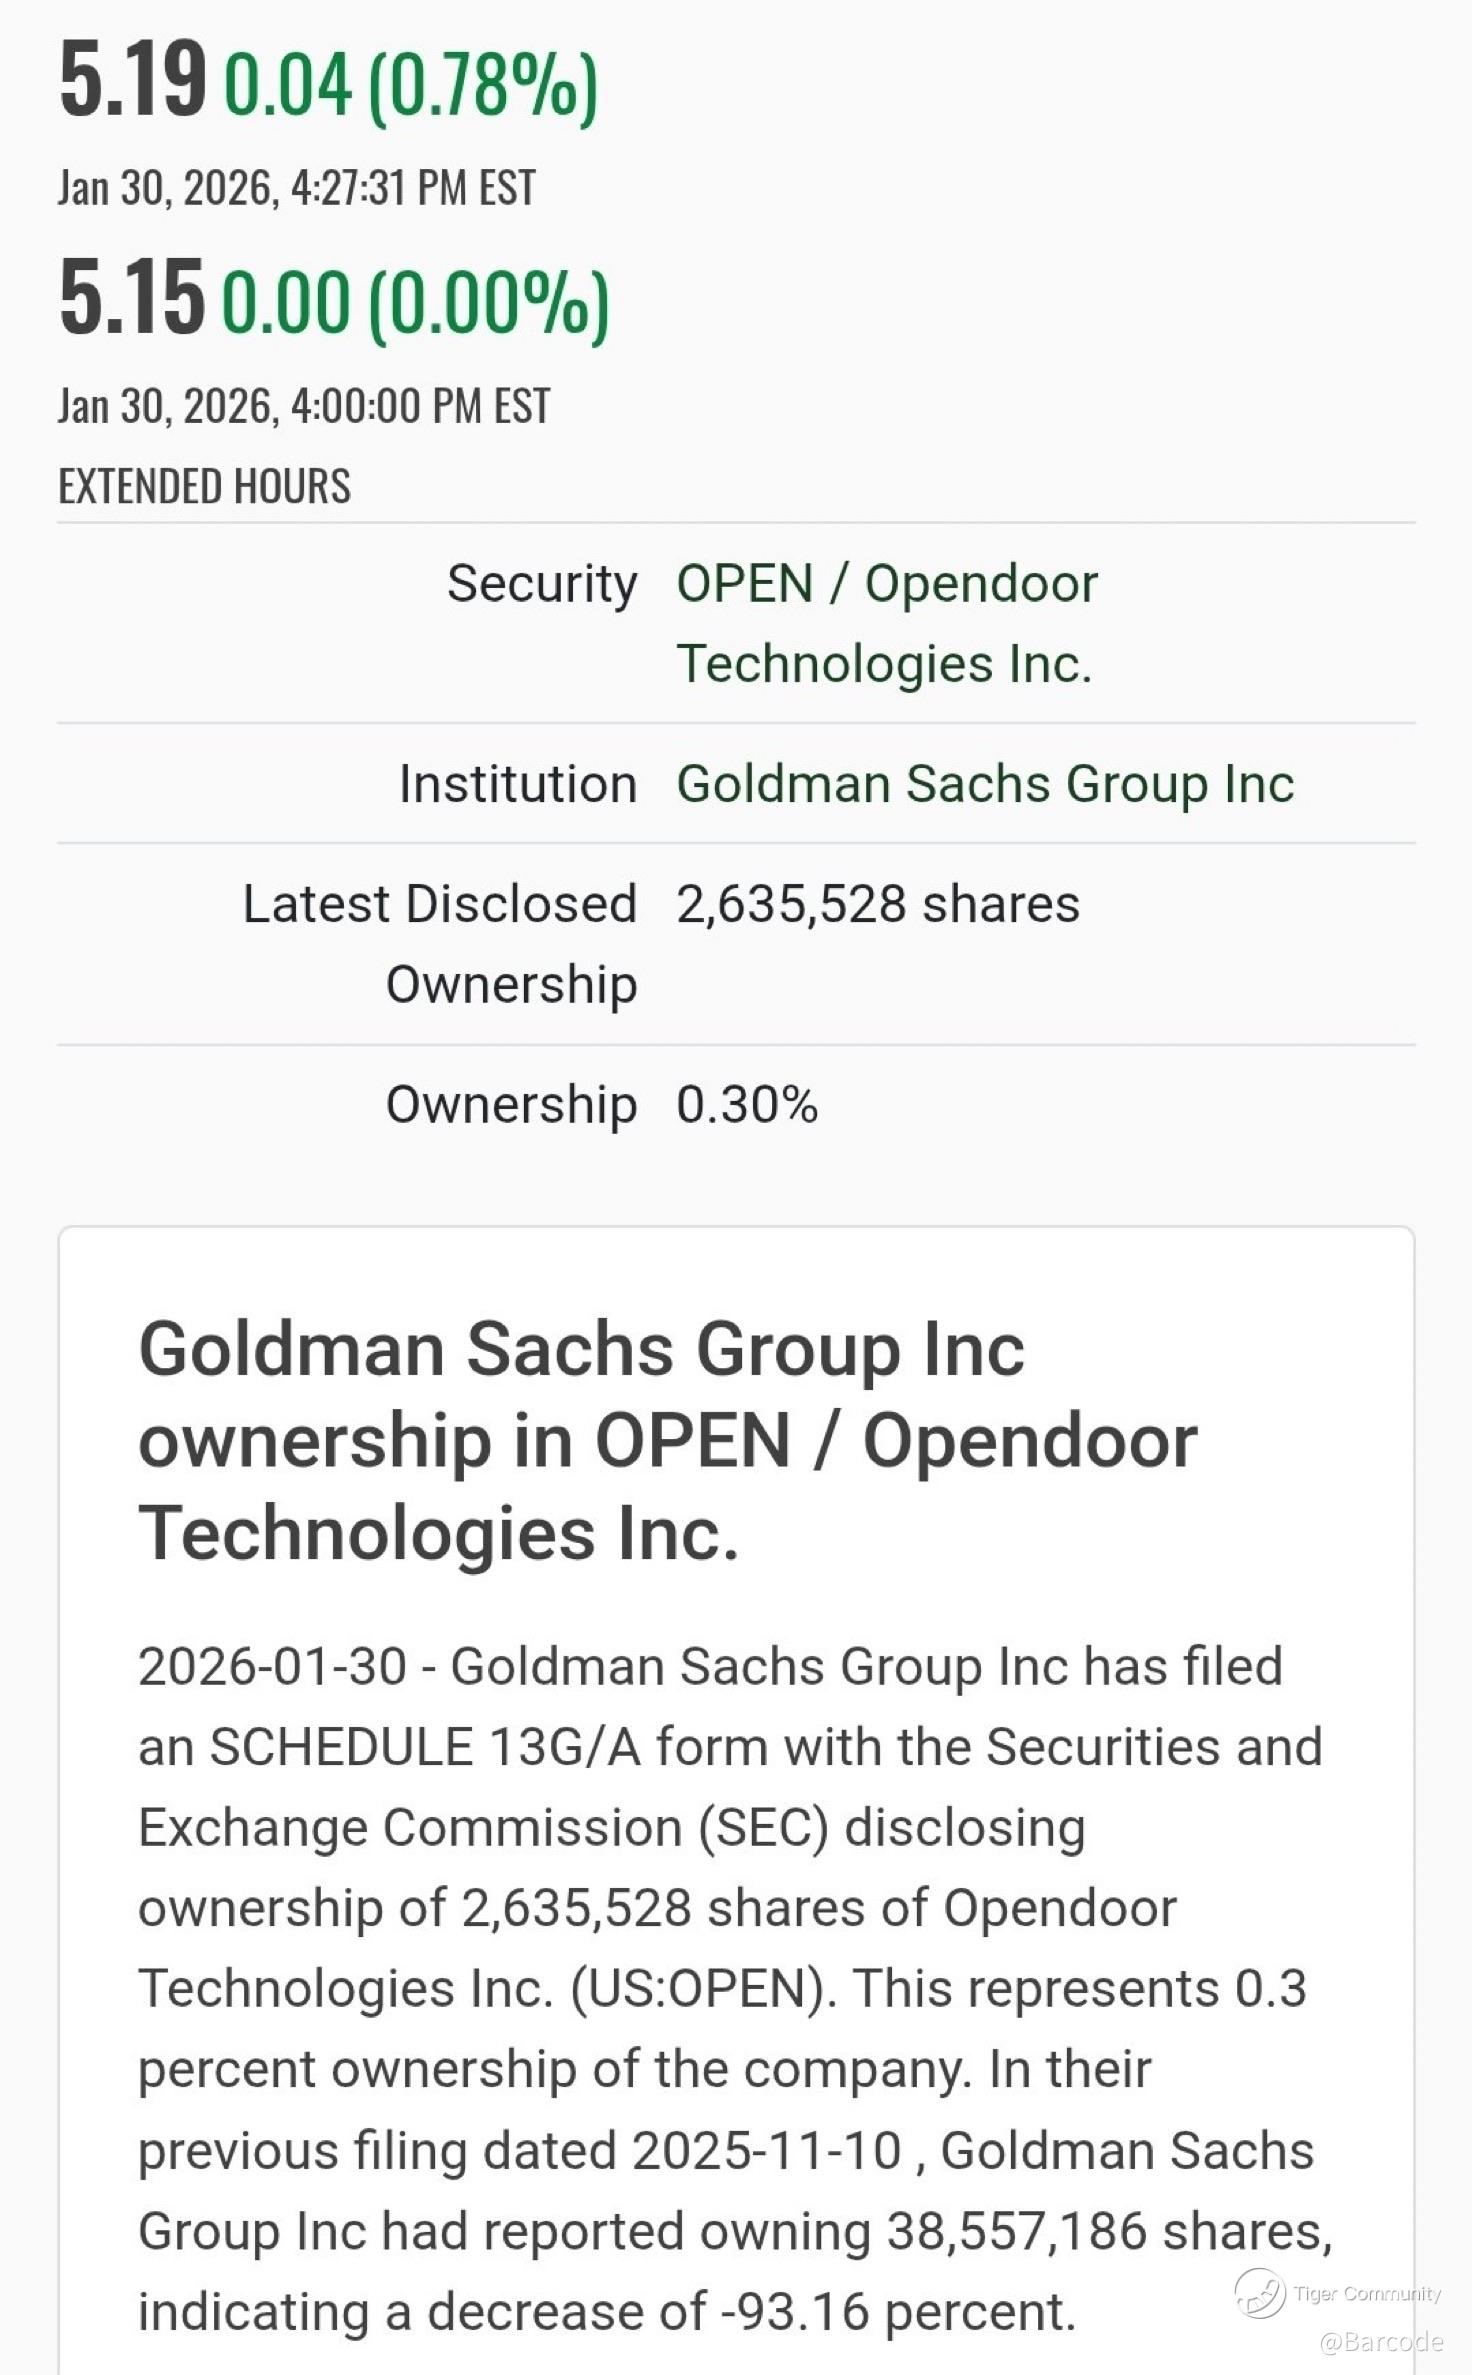Click the 4:00:00 PM EST timestamp
The height and width of the screenshot is (2375, 1472).
303,406
